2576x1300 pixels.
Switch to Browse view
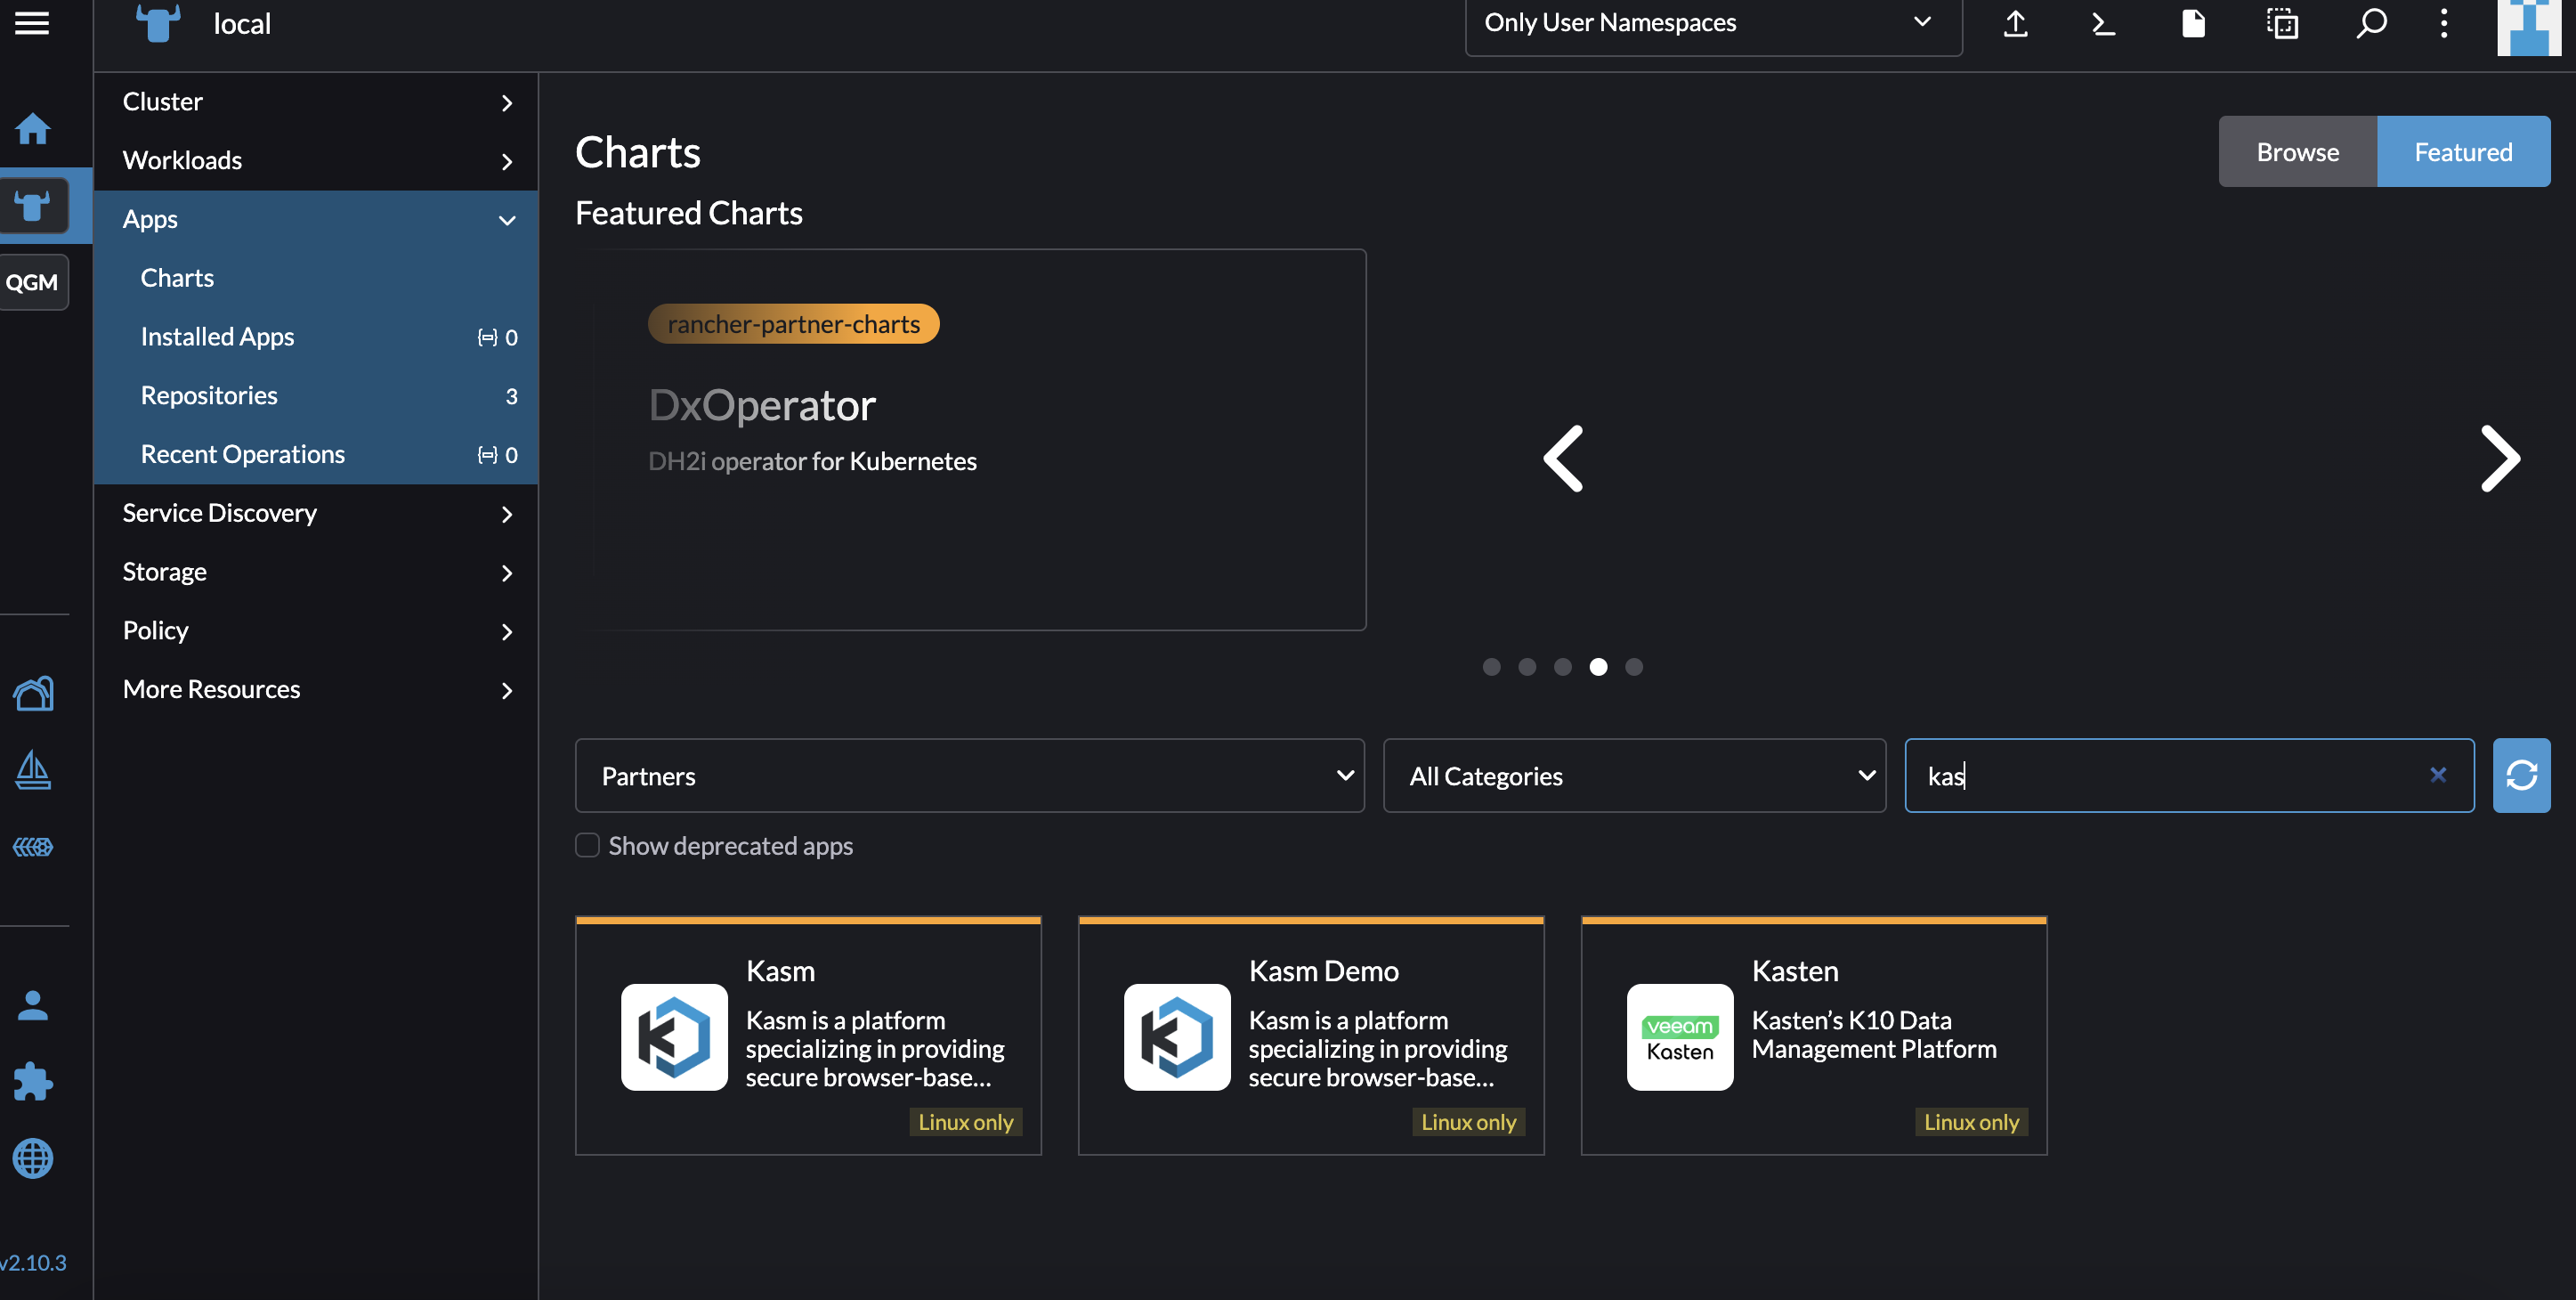(x=2297, y=151)
